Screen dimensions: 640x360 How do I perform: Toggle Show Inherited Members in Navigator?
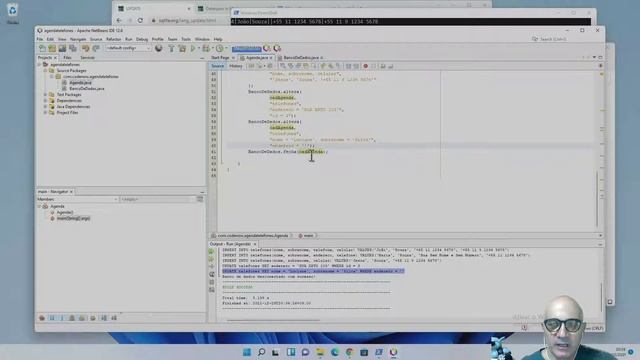tap(42, 318)
